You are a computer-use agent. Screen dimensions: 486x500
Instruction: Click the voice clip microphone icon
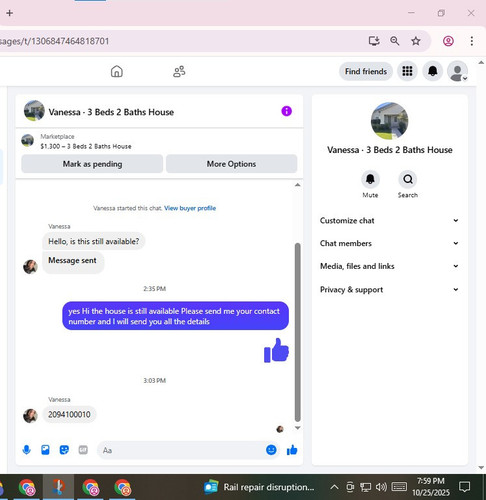pyautogui.click(x=27, y=450)
